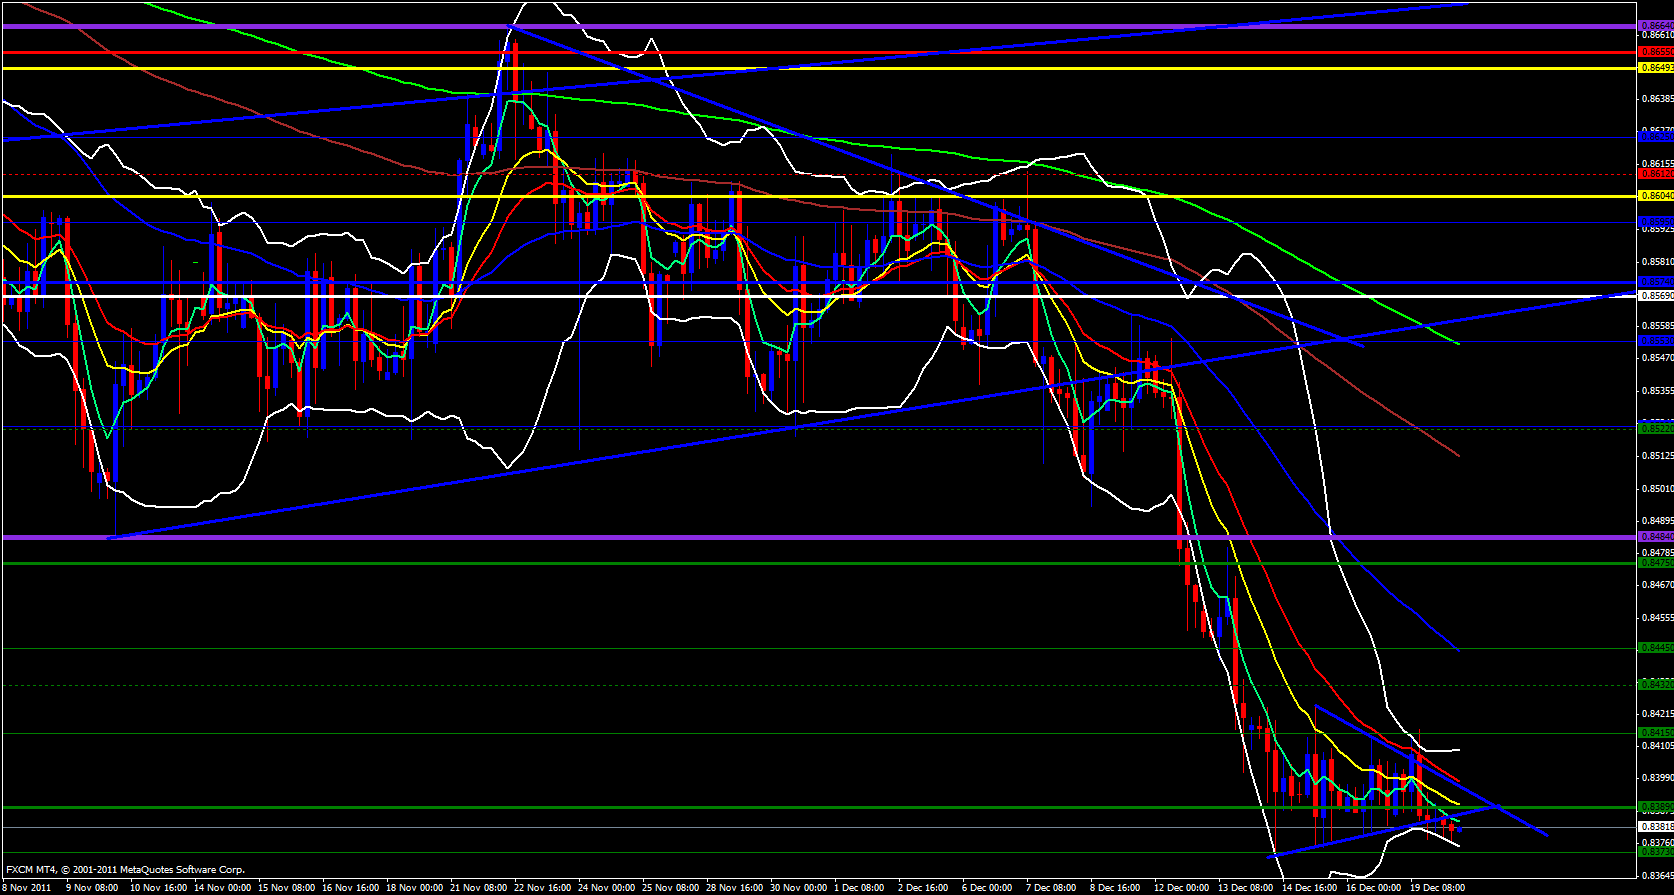Select the red 0.8655 price level tag
This screenshot has width=1674, height=895.
pos(1655,51)
